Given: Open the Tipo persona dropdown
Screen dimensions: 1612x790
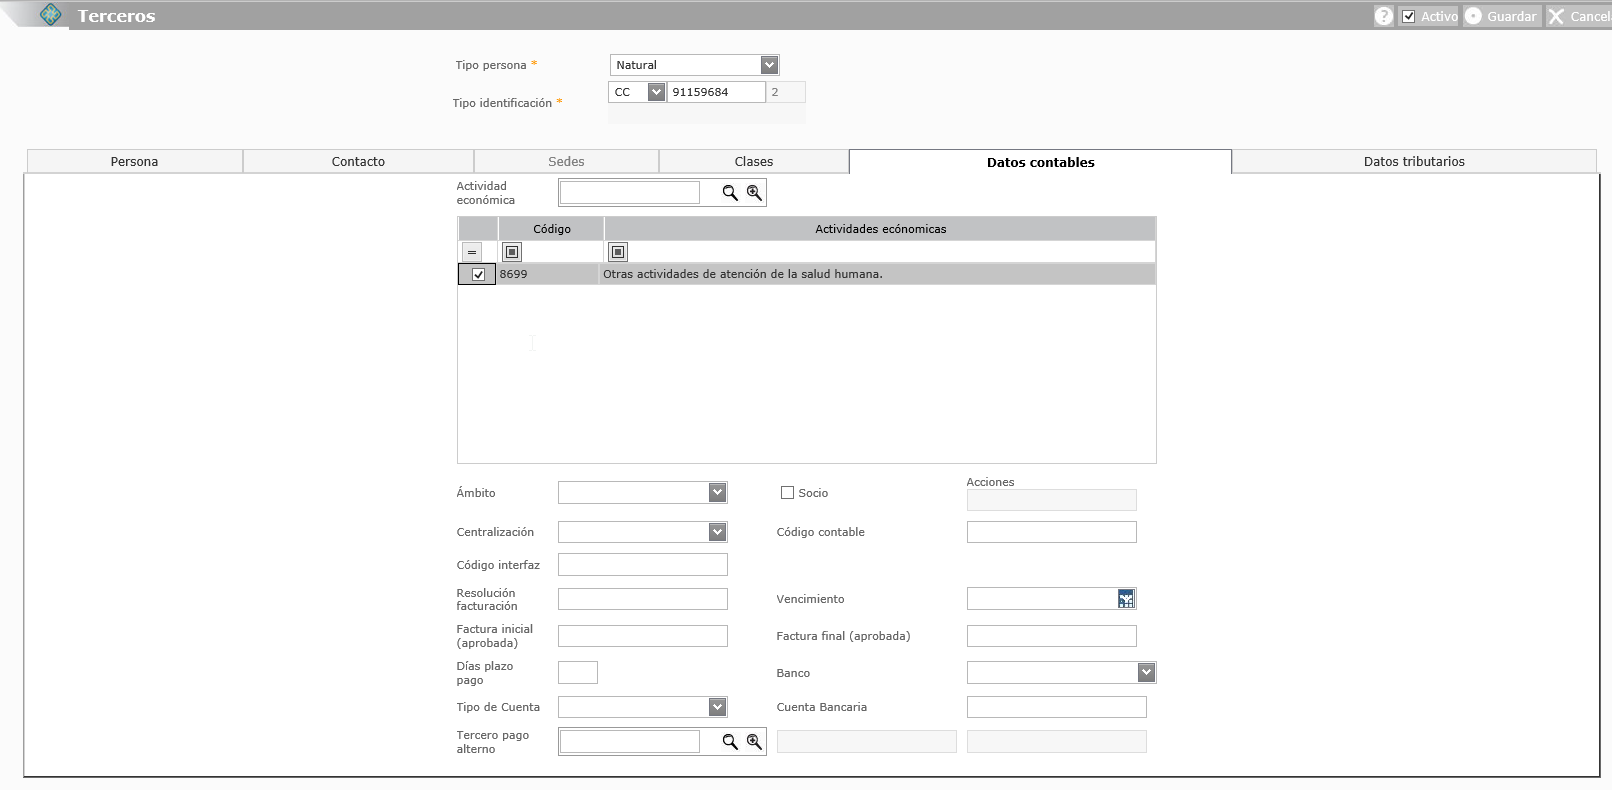Looking at the screenshot, I should pos(769,65).
